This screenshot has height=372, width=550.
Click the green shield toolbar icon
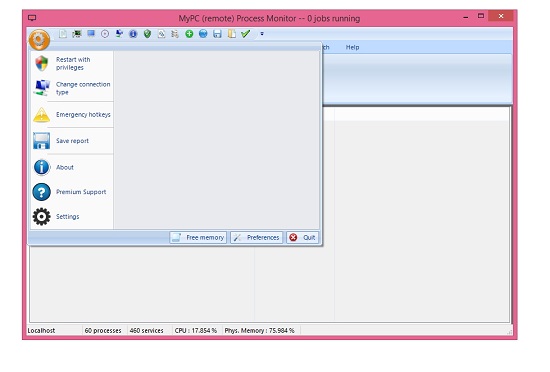point(147,34)
